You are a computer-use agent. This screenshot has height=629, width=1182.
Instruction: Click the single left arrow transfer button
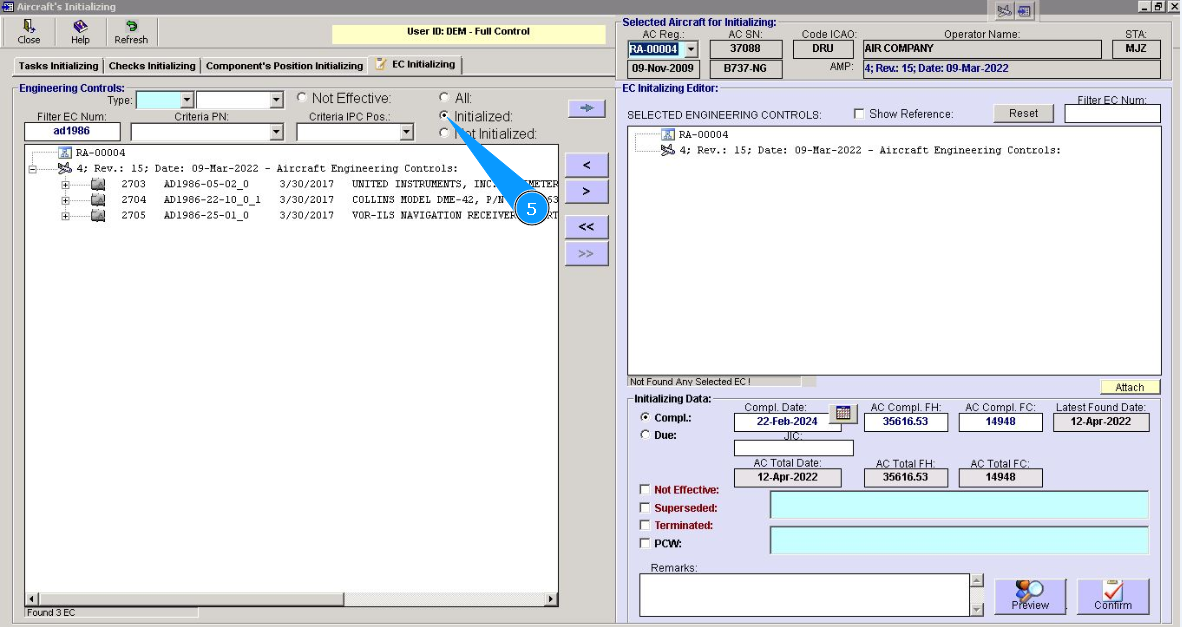[x=586, y=164]
